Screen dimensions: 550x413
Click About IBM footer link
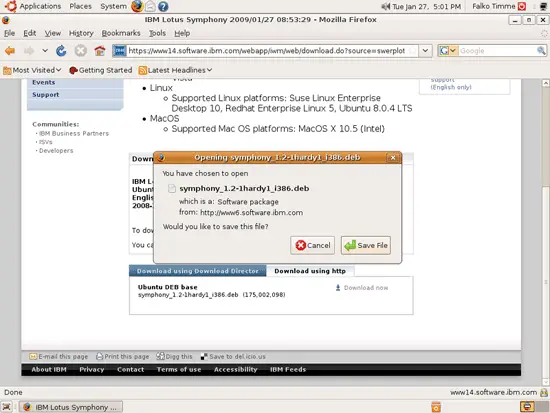pos(49,369)
